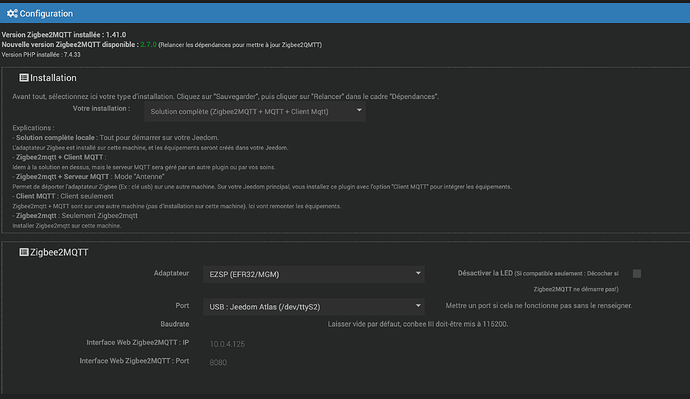
Task: Open the Port dropdown USB Jeedom Atlas
Action: pyautogui.click(x=314, y=307)
